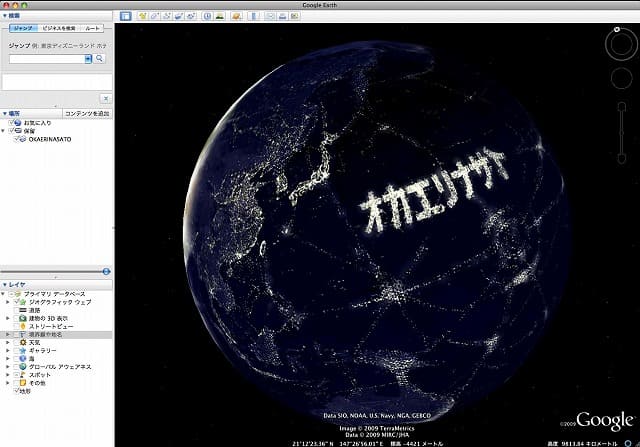Image resolution: width=640 pixels, height=447 pixels.
Task: Click the Sunlight landscape toolbar icon
Action: (220, 16)
